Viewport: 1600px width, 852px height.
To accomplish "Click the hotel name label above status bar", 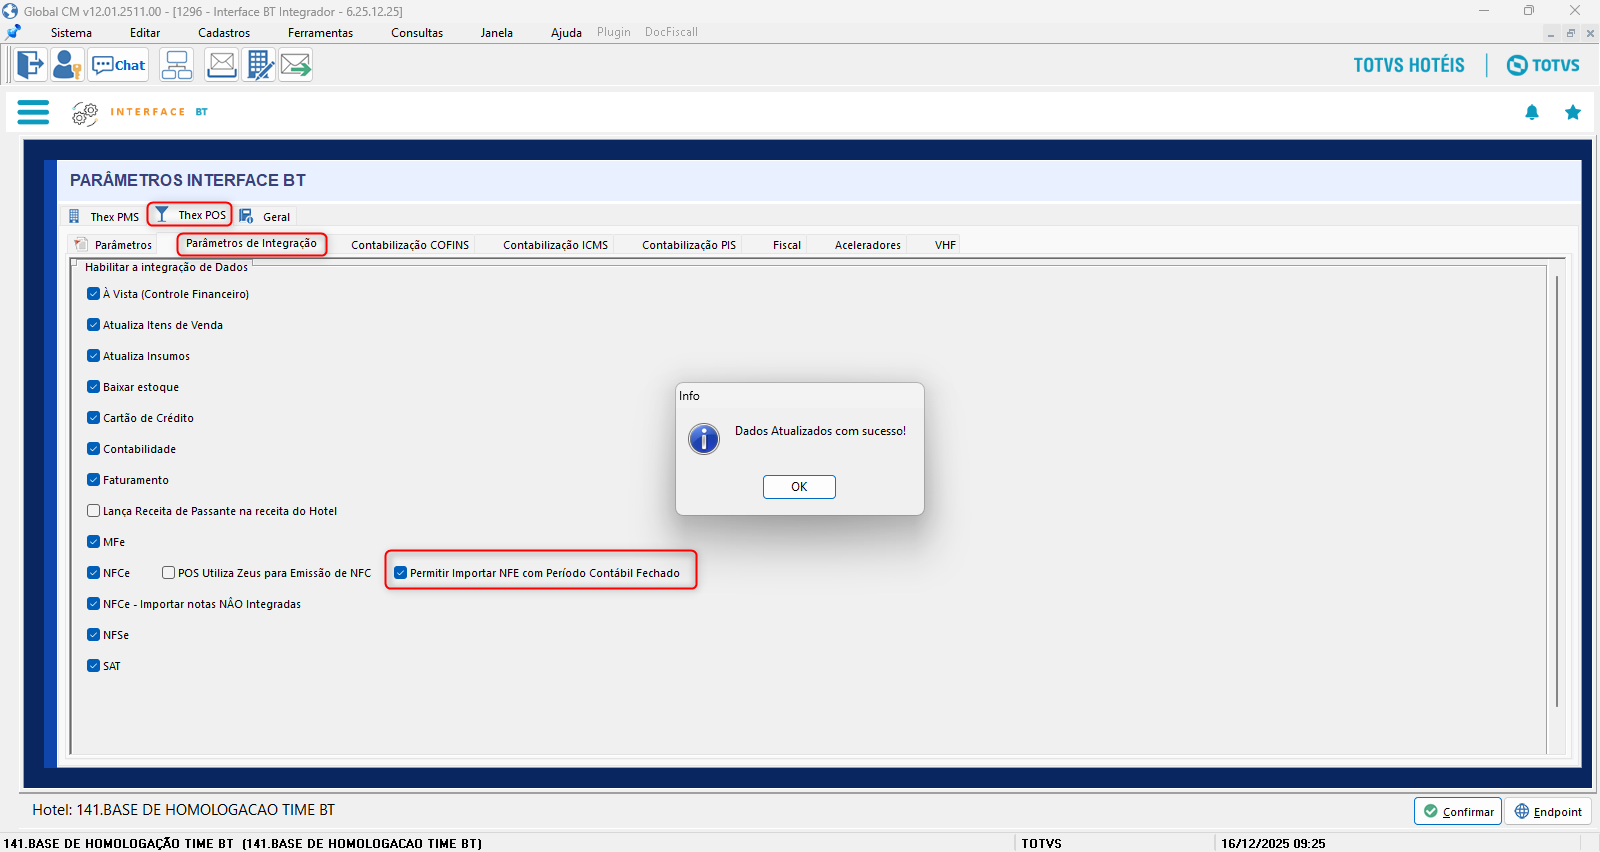I will tap(184, 810).
